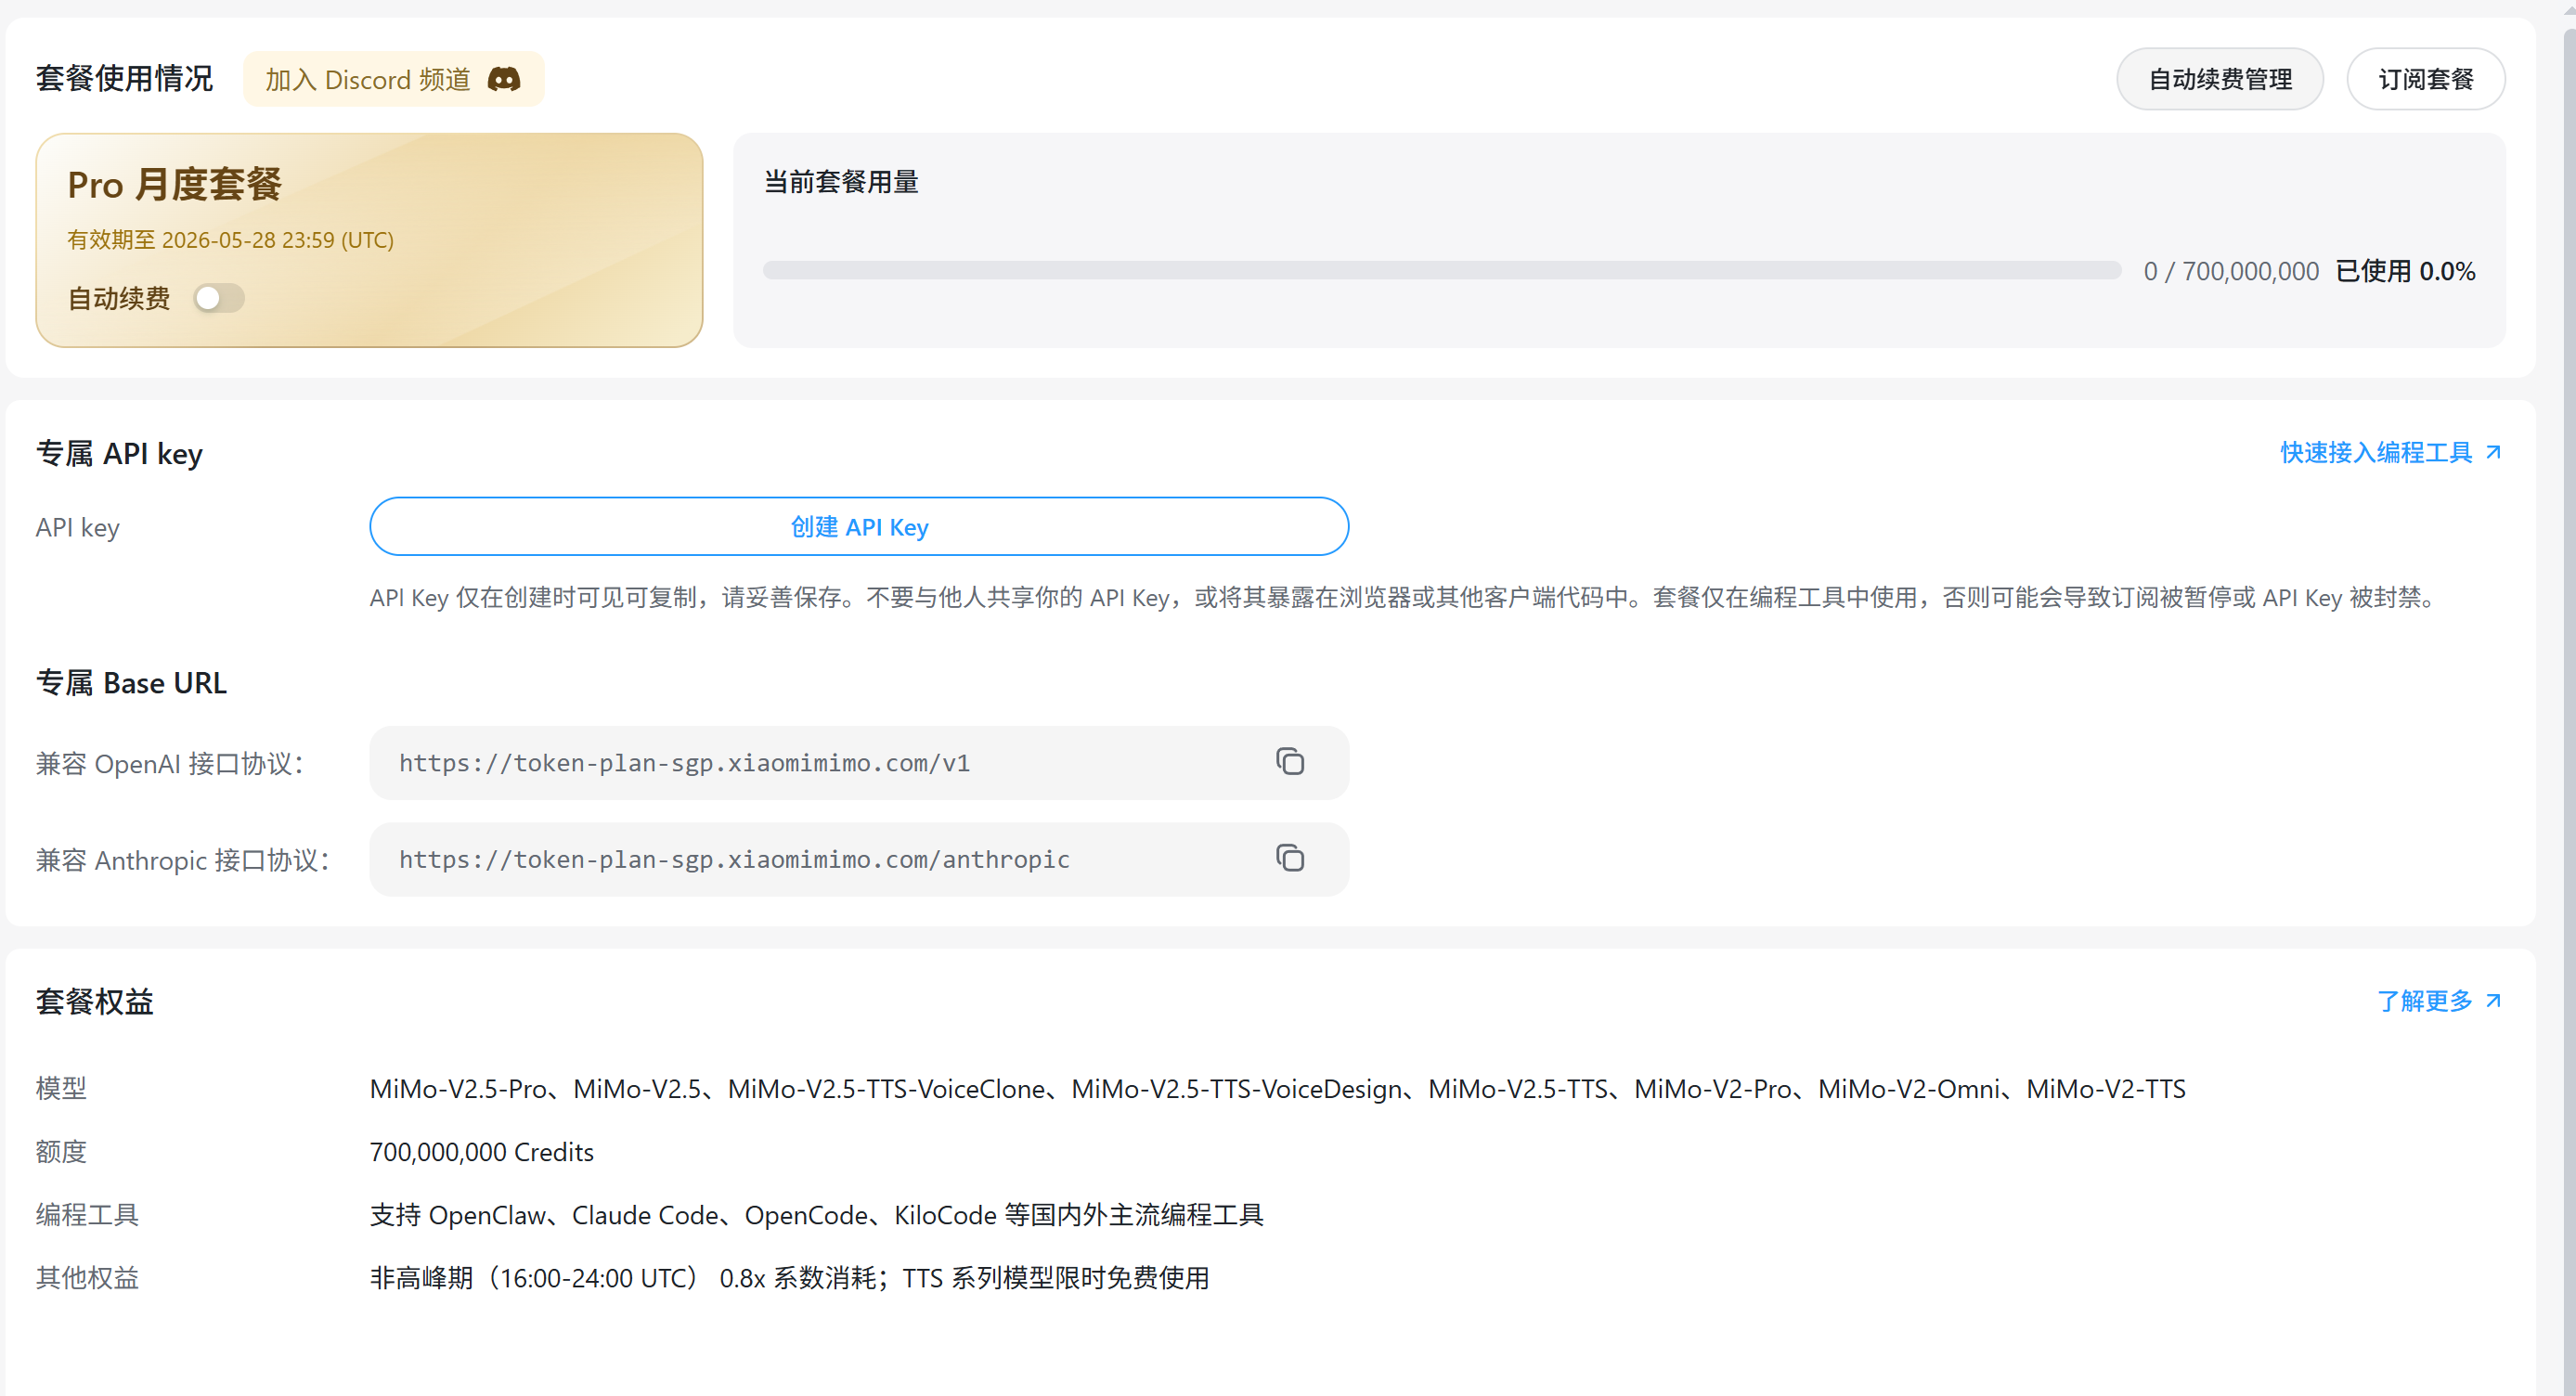Click the OpenAI base URL field
Screen dimensions: 2576x1396
tap(684, 763)
